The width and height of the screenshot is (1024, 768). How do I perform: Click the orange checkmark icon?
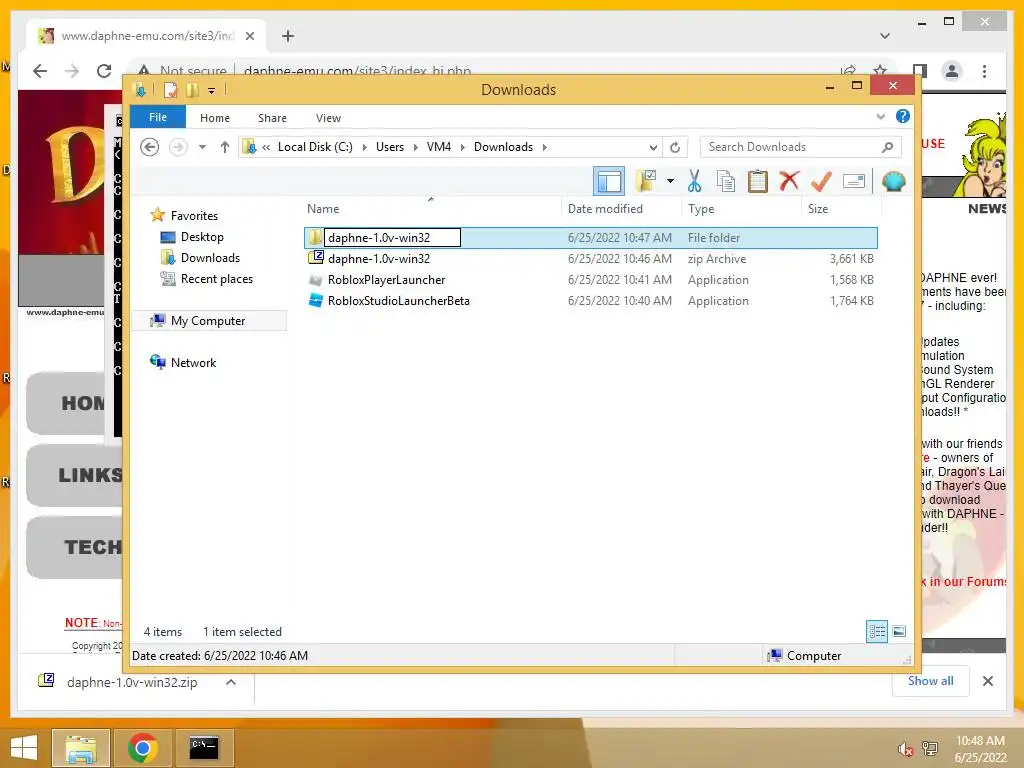[821, 181]
